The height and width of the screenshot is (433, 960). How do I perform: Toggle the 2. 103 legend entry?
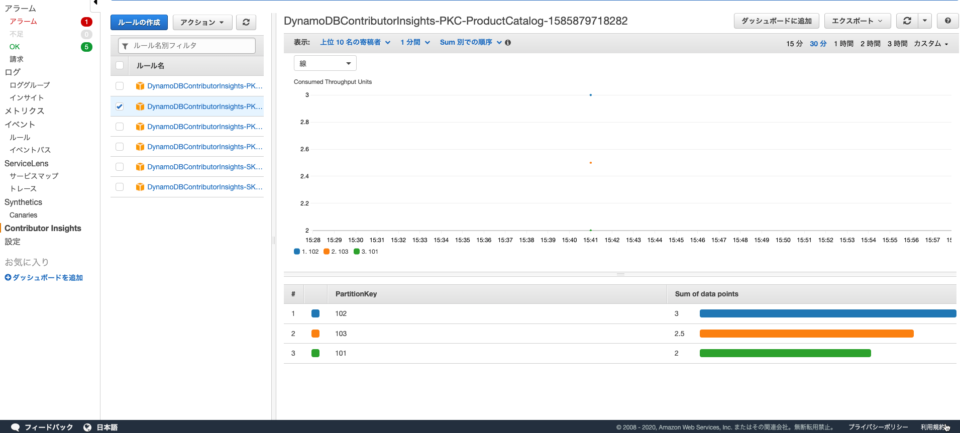pyautogui.click(x=336, y=251)
